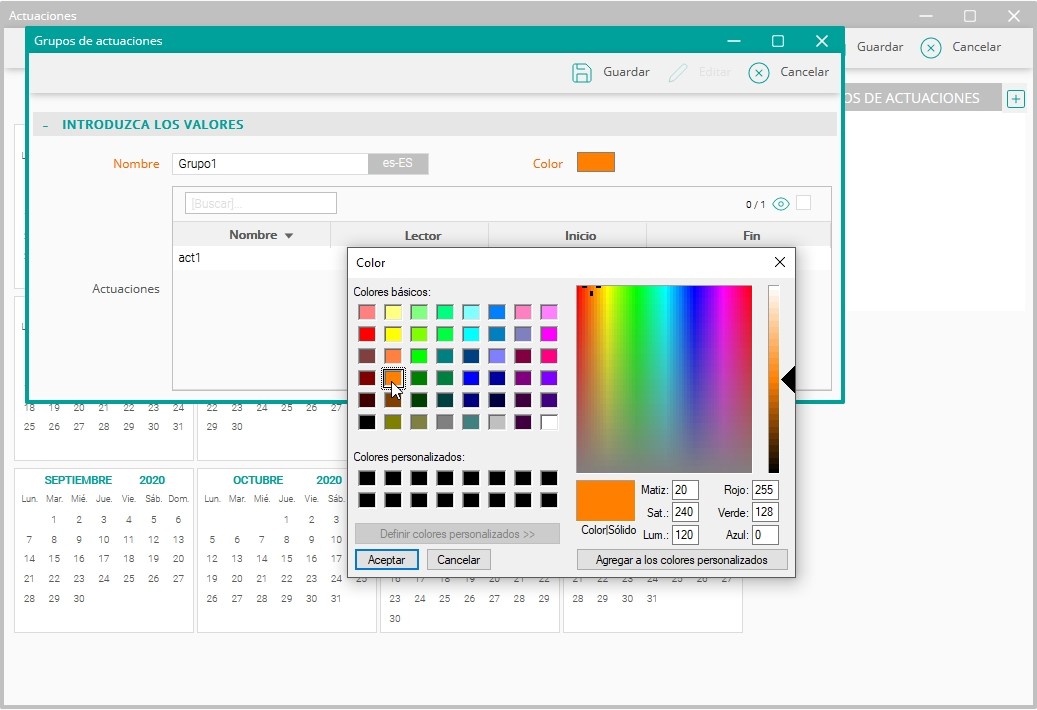Select the cyan basic color swatch in second row

(471, 334)
